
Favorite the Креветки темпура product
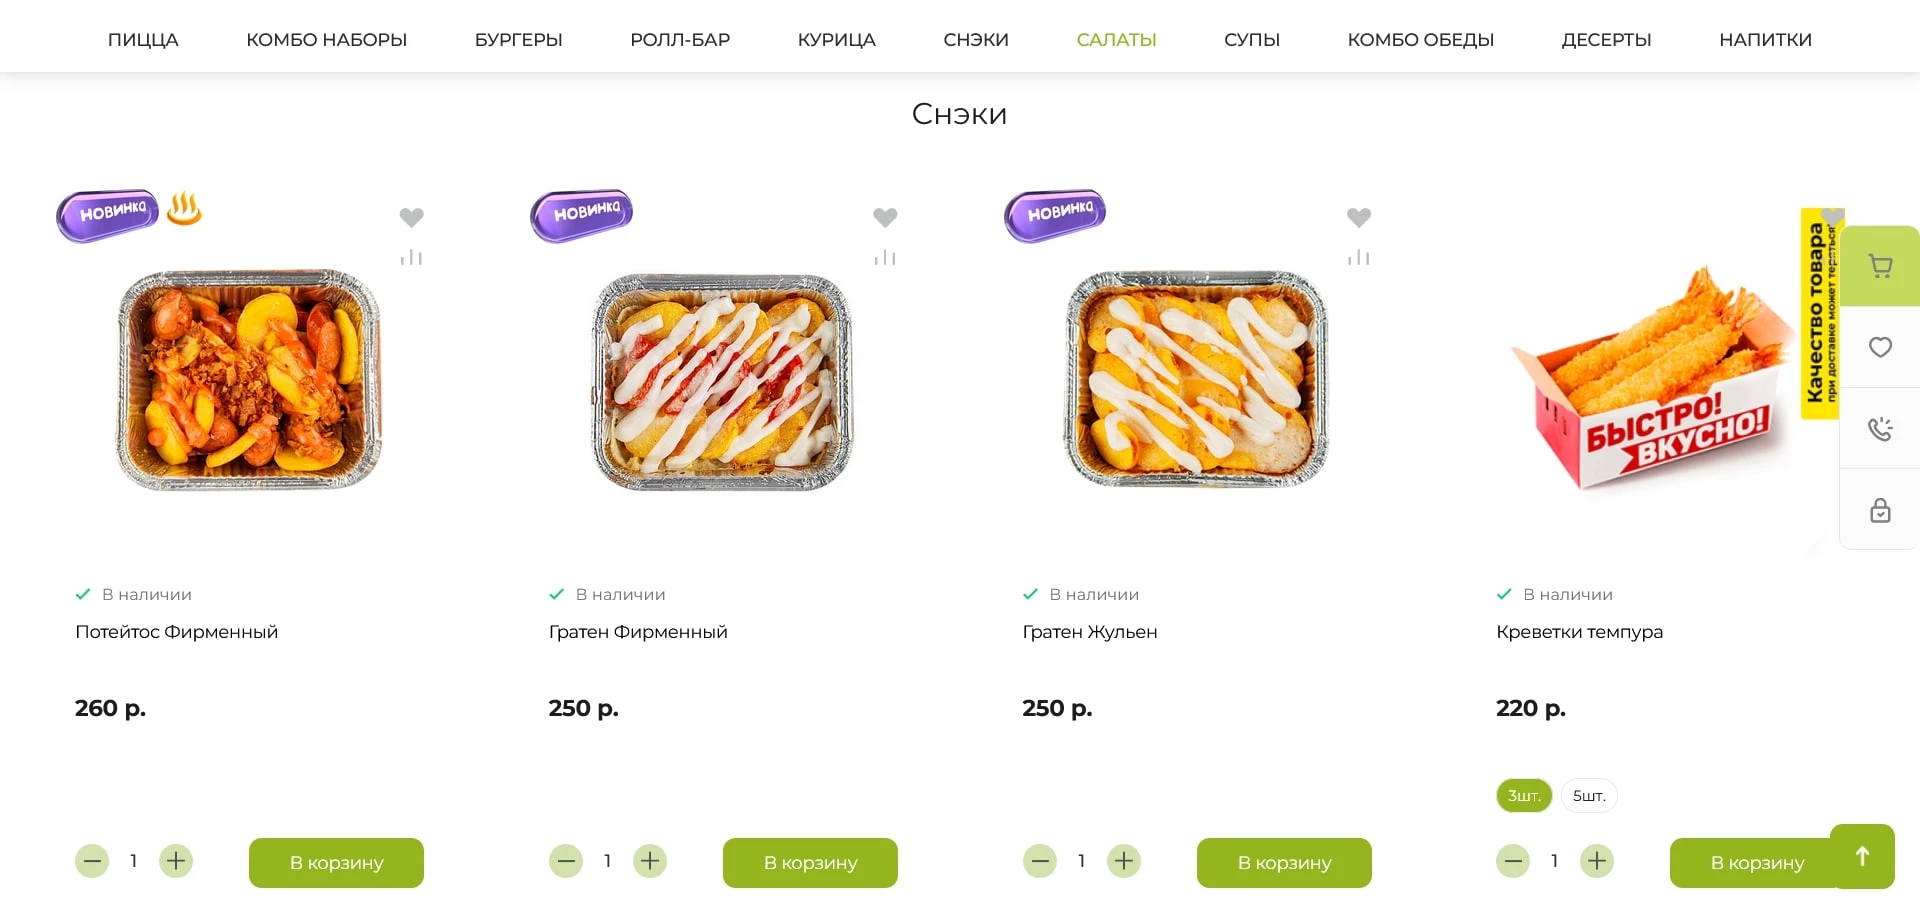pyautogui.click(x=1833, y=218)
